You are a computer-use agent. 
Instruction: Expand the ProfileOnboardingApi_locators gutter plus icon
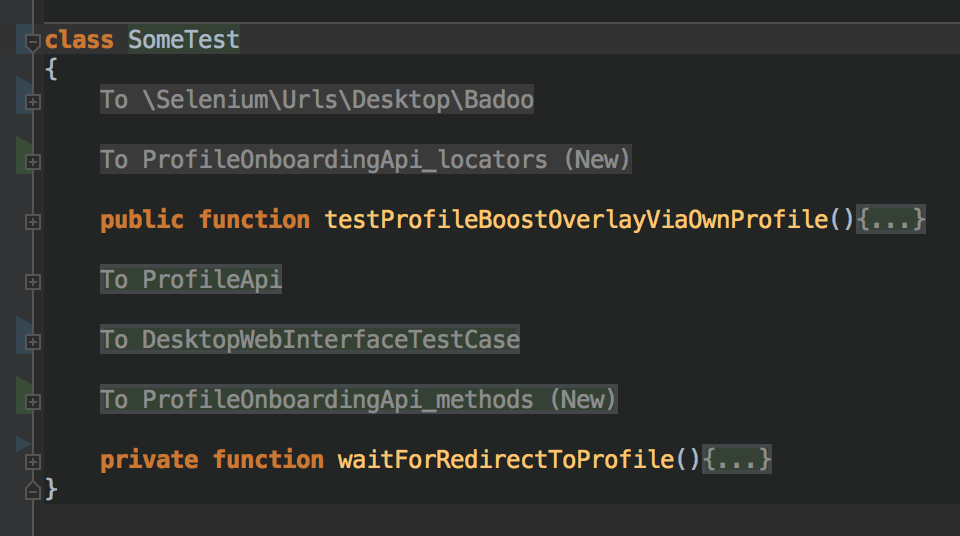tap(32, 162)
